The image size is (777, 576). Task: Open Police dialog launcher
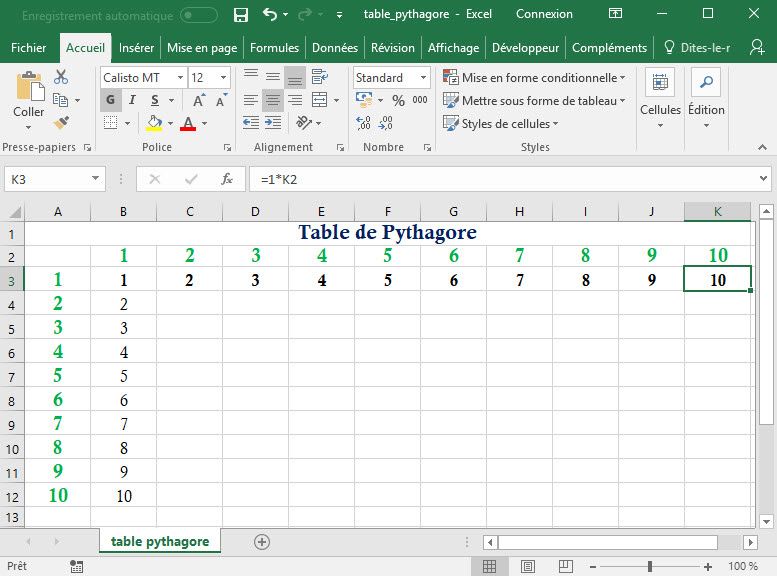click(227, 148)
